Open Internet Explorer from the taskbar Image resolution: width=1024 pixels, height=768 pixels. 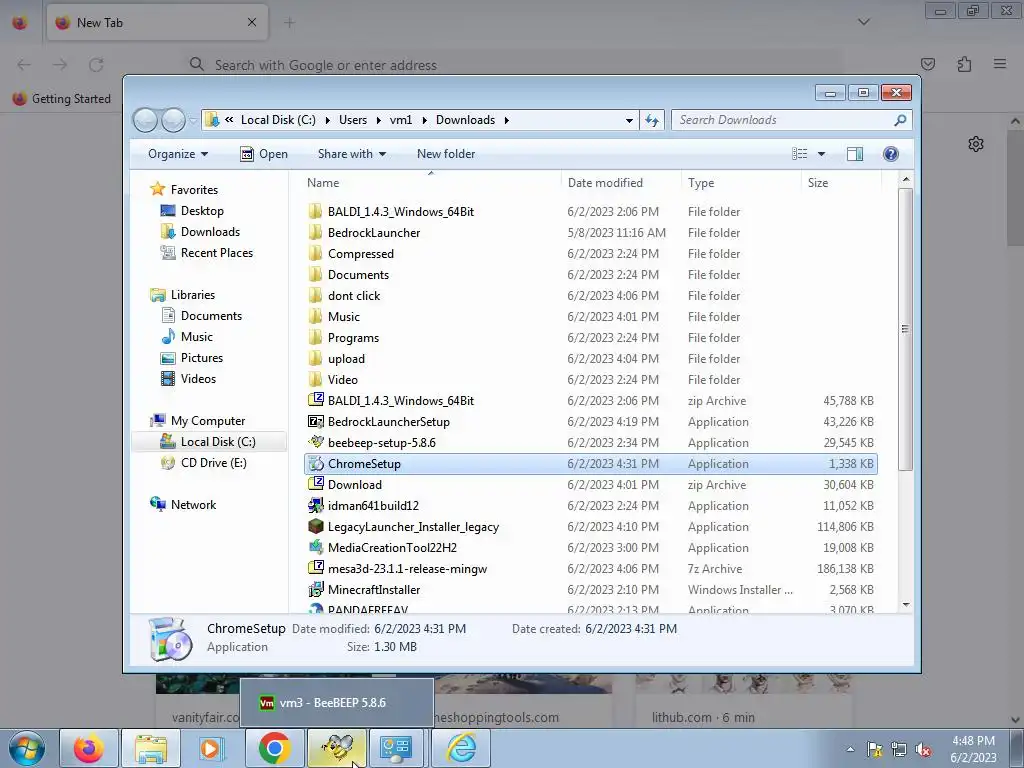pos(461,748)
